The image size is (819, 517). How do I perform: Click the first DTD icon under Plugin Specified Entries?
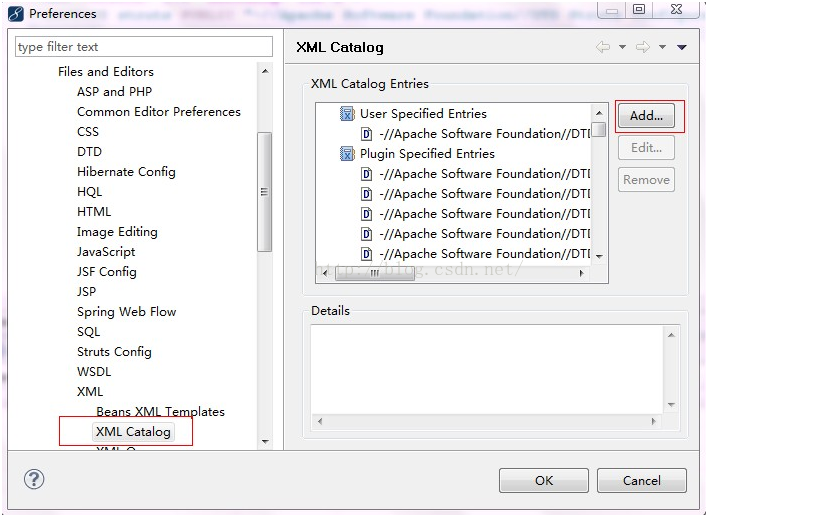(367, 174)
